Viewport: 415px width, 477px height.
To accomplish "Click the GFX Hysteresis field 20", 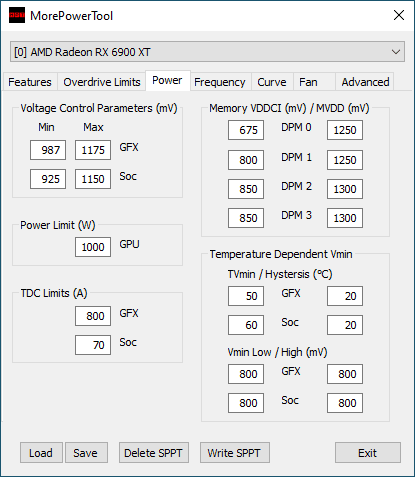I will [345, 296].
